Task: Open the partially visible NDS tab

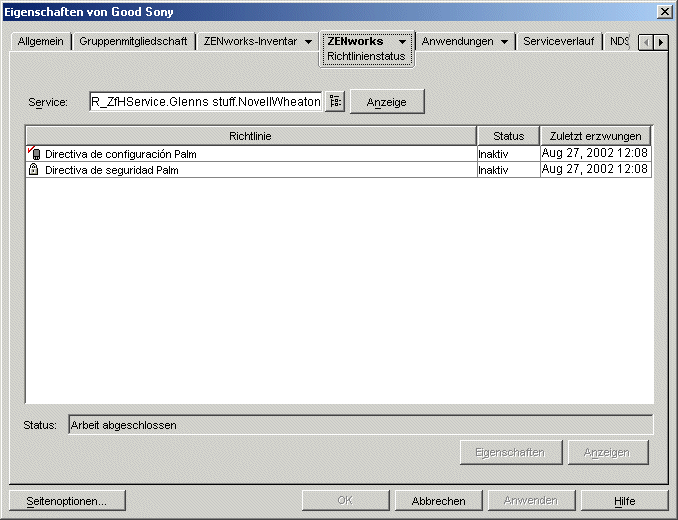Action: (x=619, y=41)
